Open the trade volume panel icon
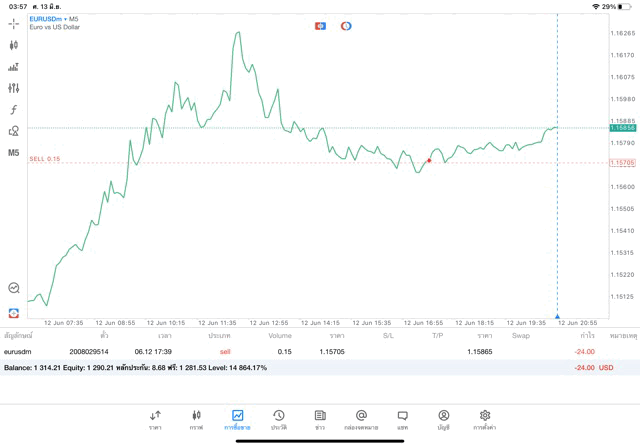 [x=13, y=67]
